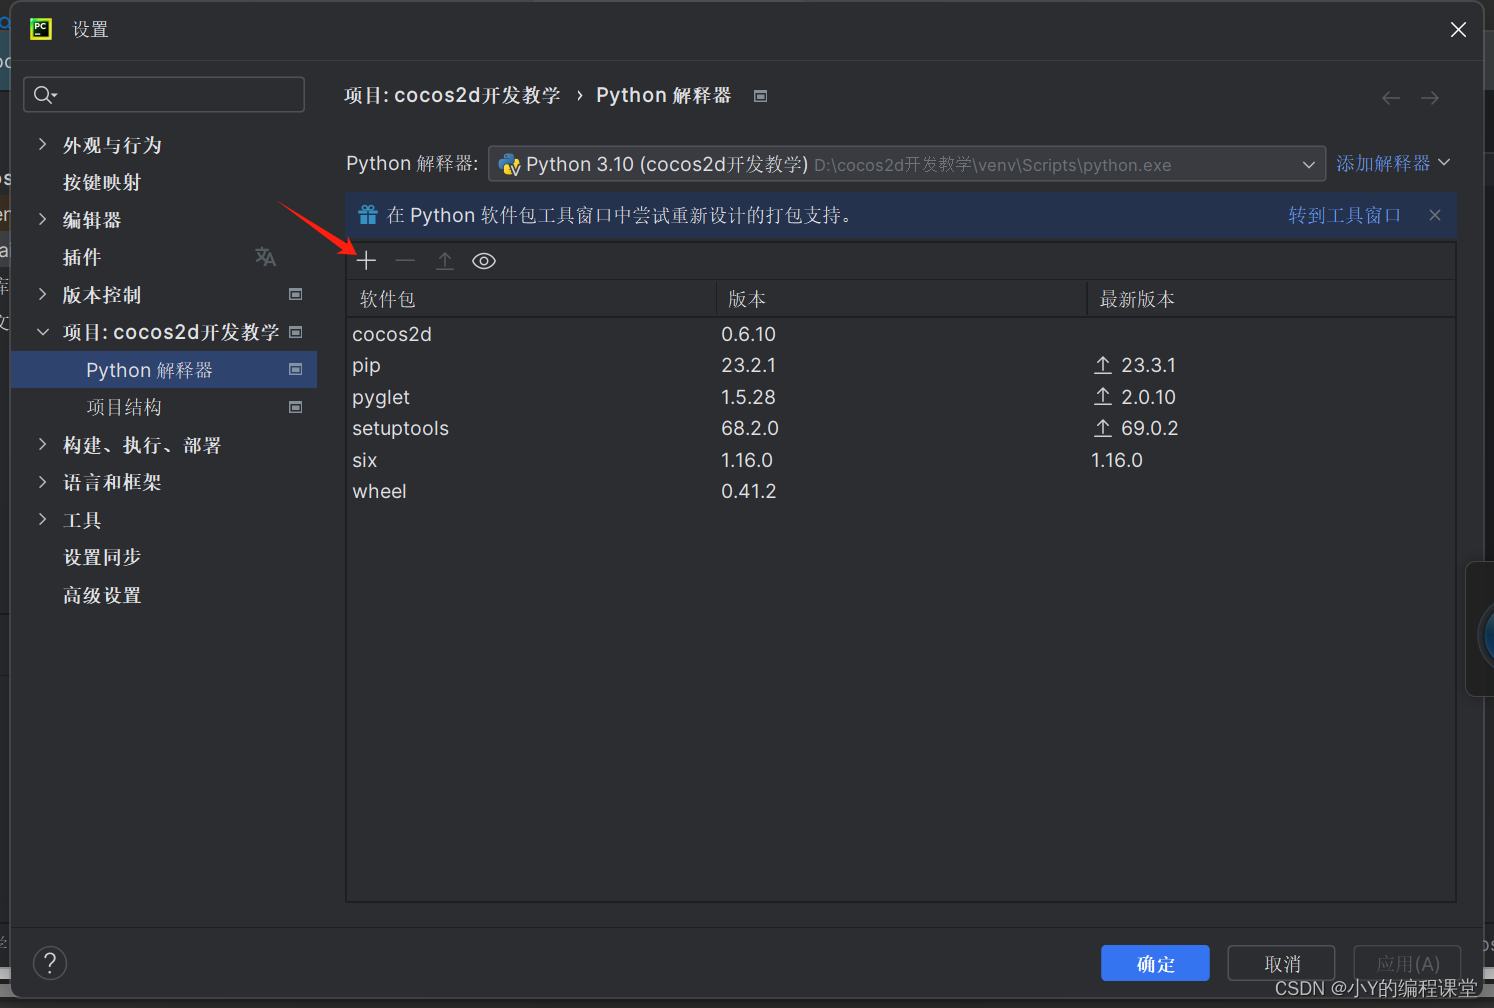1494x1008 pixels.
Task: Navigate forward with the right arrow
Action: pyautogui.click(x=1430, y=98)
